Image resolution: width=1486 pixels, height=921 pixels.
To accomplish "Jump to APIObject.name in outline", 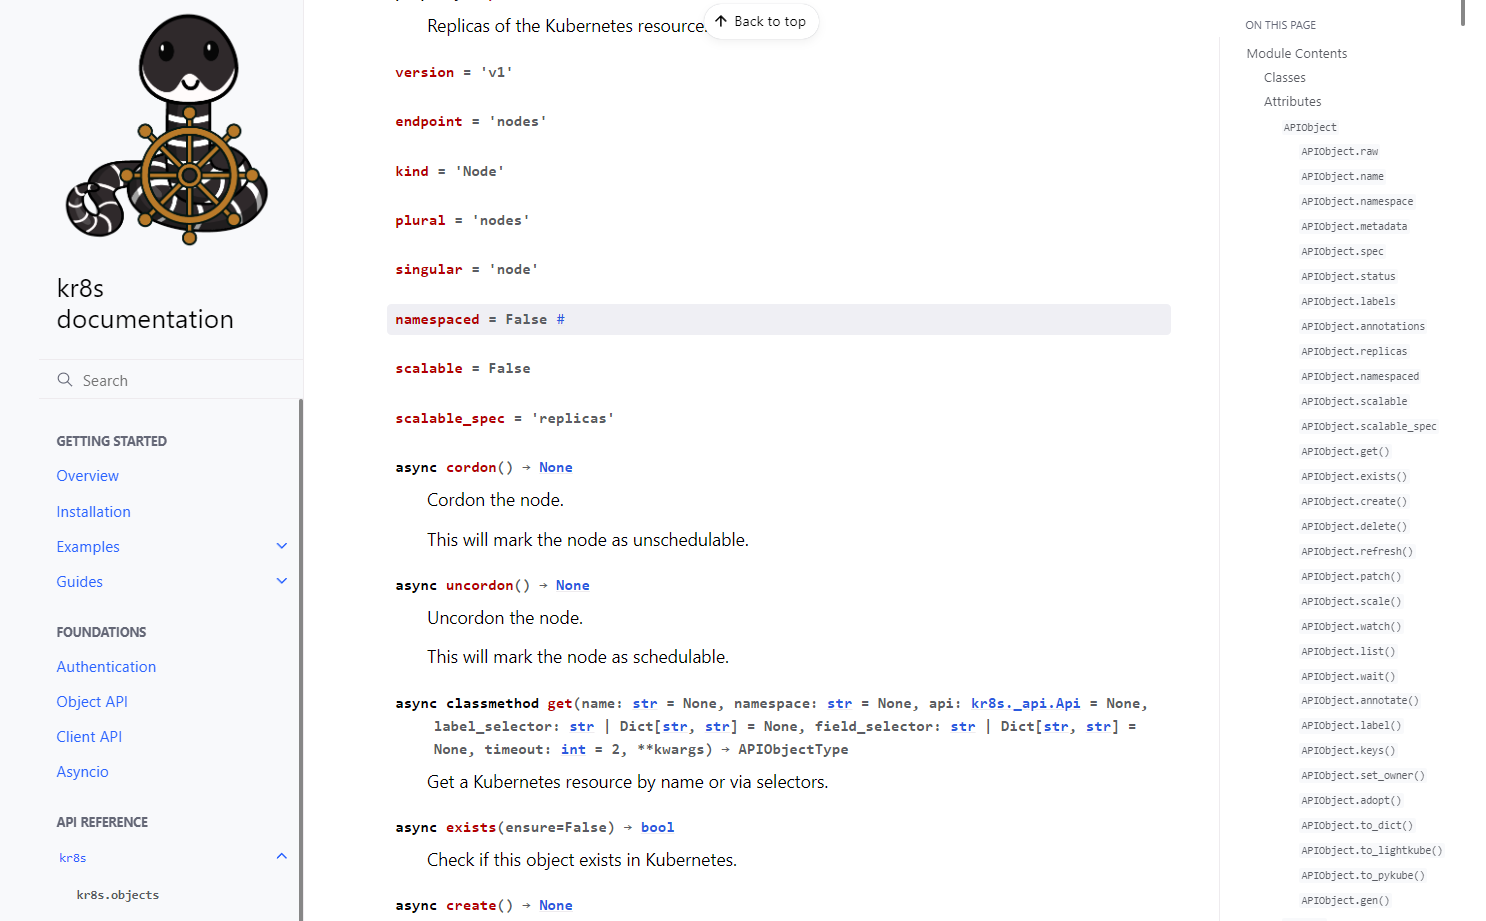I will [x=1343, y=177].
